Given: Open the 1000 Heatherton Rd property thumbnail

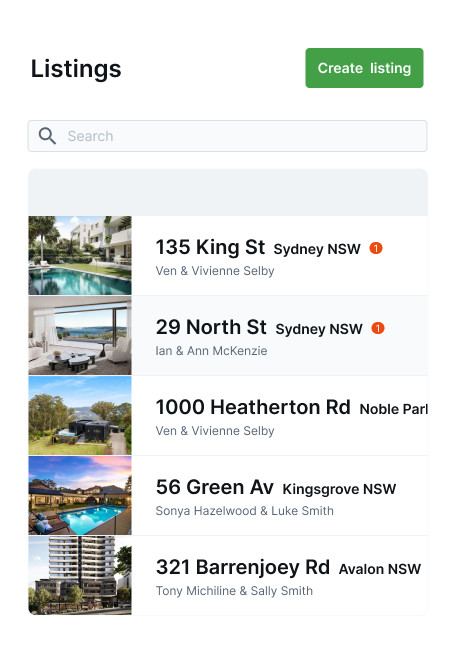Looking at the screenshot, I should [80, 415].
